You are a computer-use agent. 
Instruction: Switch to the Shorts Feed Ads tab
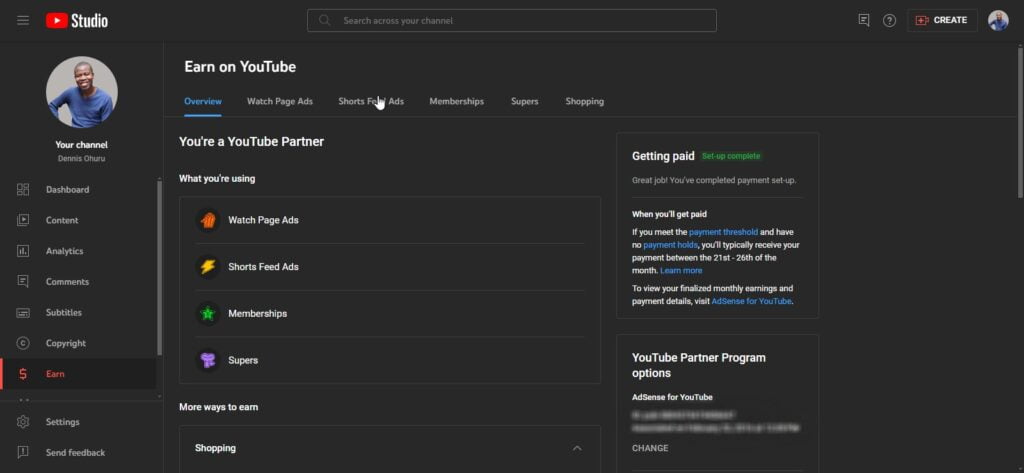(371, 101)
